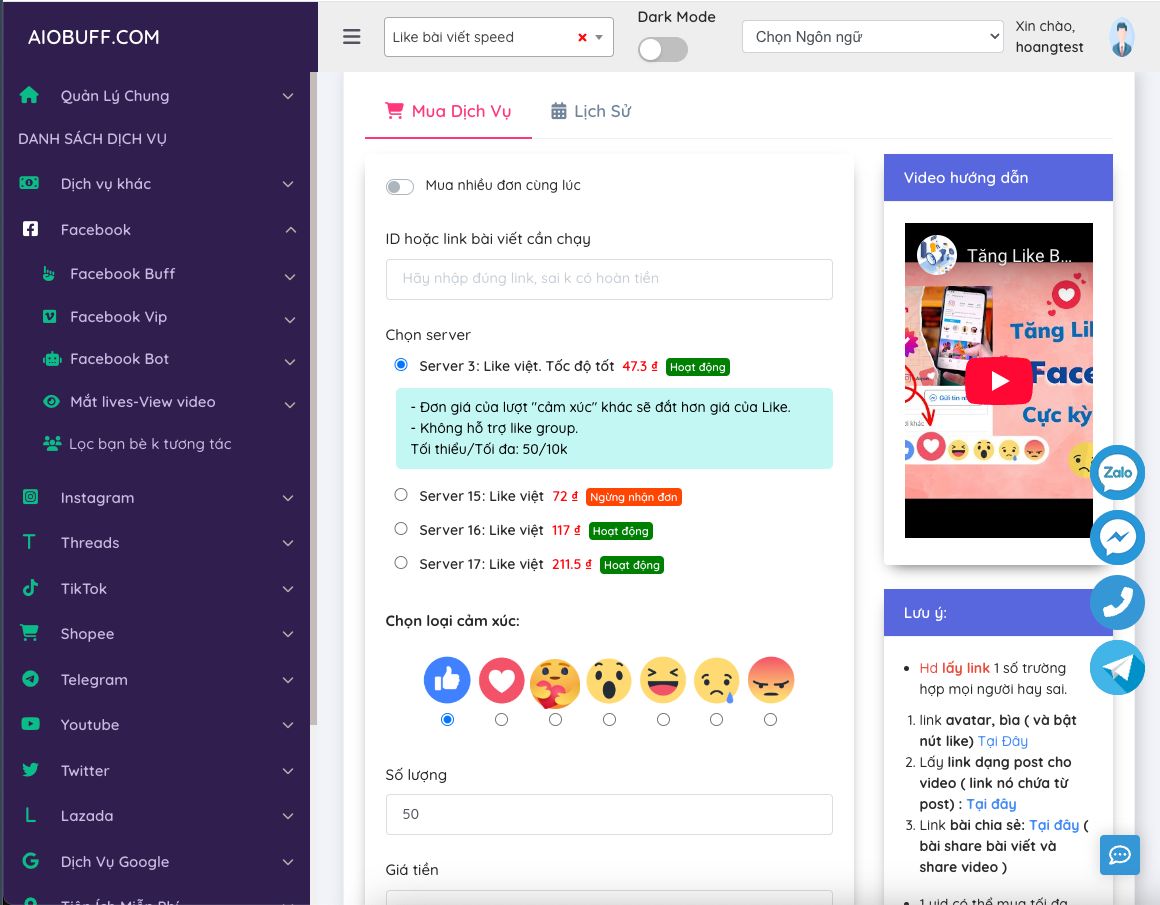Open the floating Messenger icon
The width and height of the screenshot is (1160, 905).
tap(1117, 537)
